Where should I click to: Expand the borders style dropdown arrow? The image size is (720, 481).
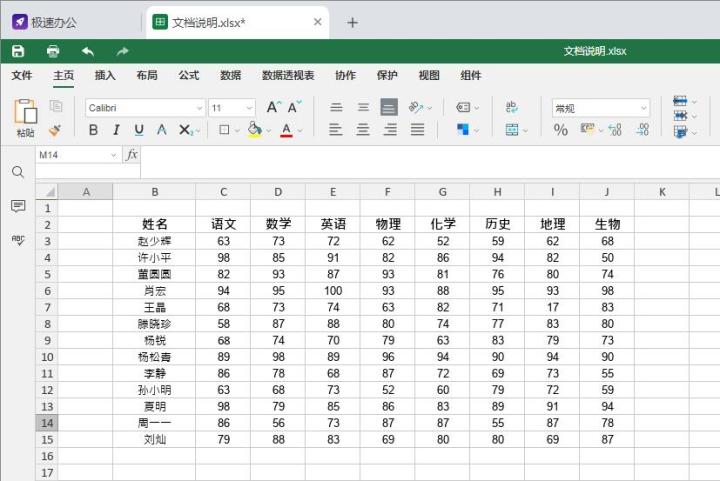click(237, 131)
